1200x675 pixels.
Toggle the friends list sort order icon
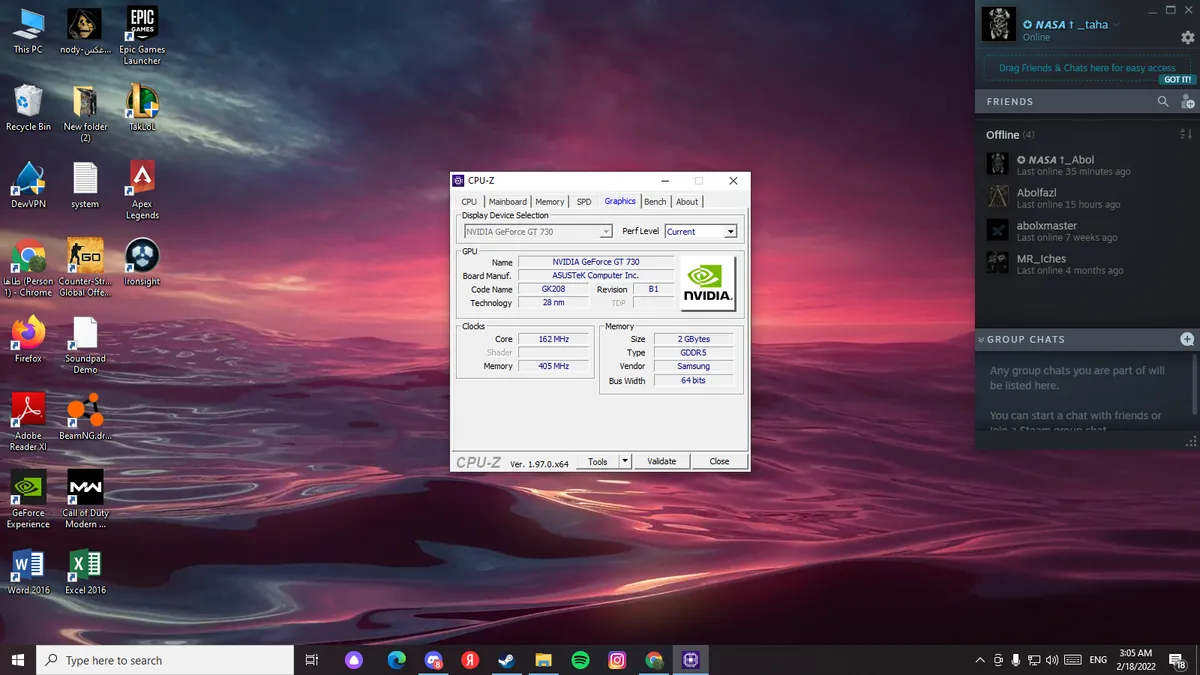pos(1186,134)
